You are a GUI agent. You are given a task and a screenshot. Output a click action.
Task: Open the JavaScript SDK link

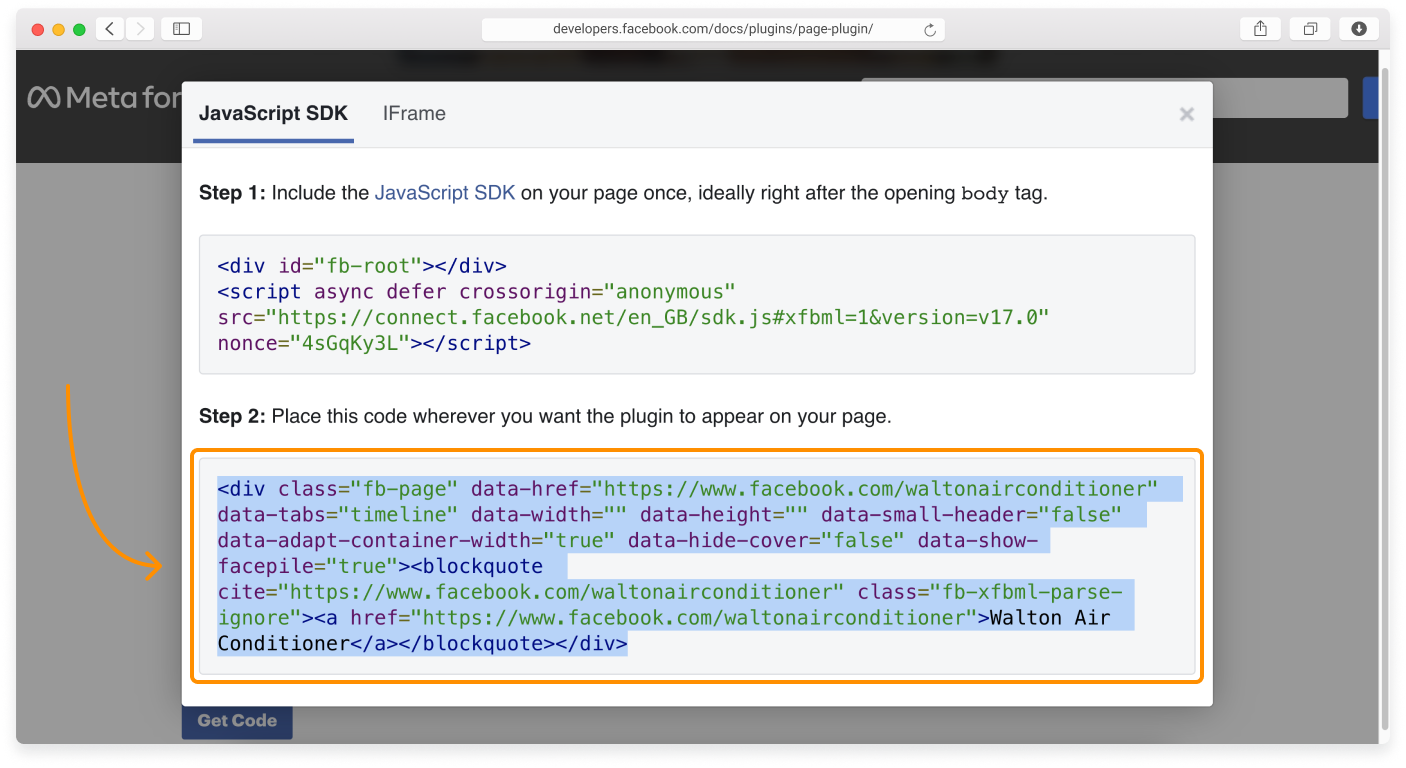coord(445,193)
